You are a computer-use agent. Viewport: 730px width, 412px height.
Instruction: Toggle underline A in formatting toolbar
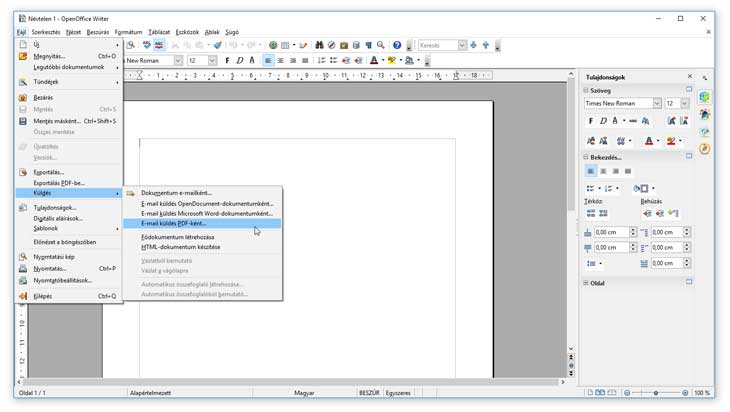coord(252,61)
